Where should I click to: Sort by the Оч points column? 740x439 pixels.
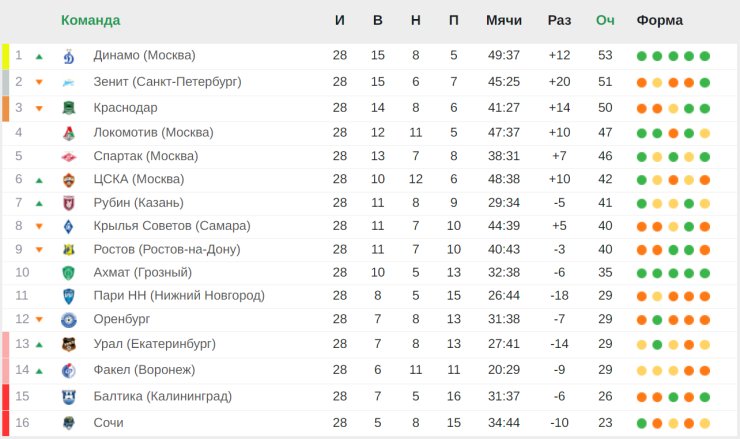coord(605,20)
